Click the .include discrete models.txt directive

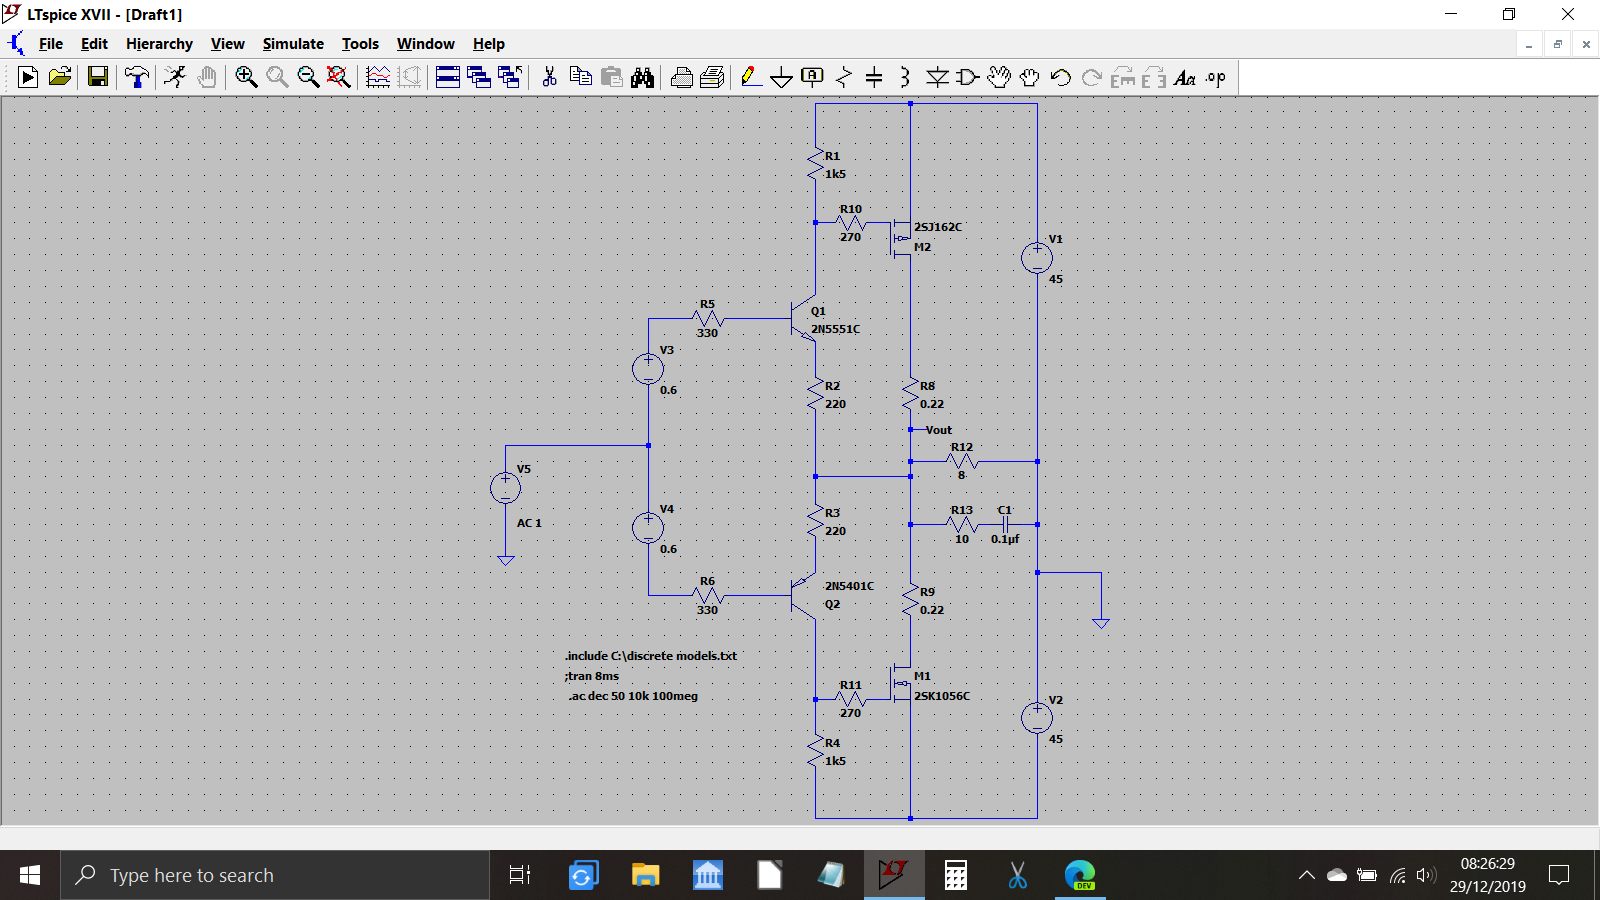click(650, 656)
